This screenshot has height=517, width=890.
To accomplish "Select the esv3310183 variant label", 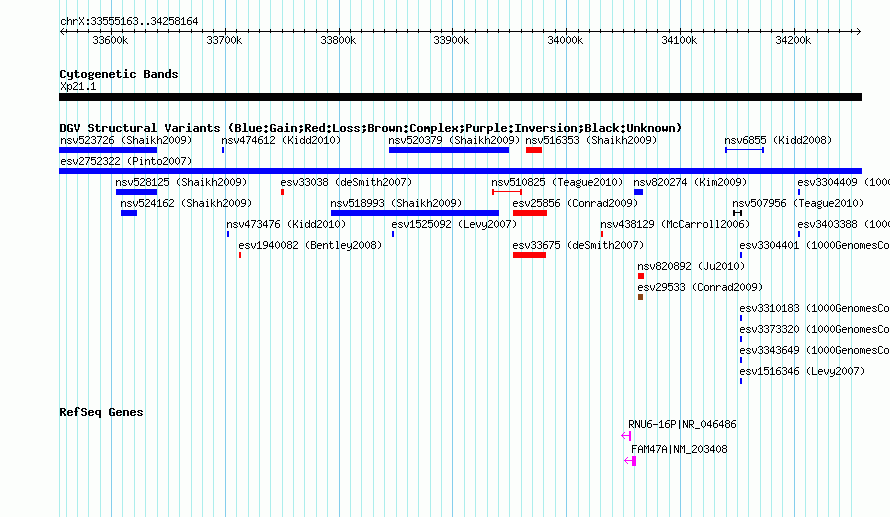I will click(815, 308).
